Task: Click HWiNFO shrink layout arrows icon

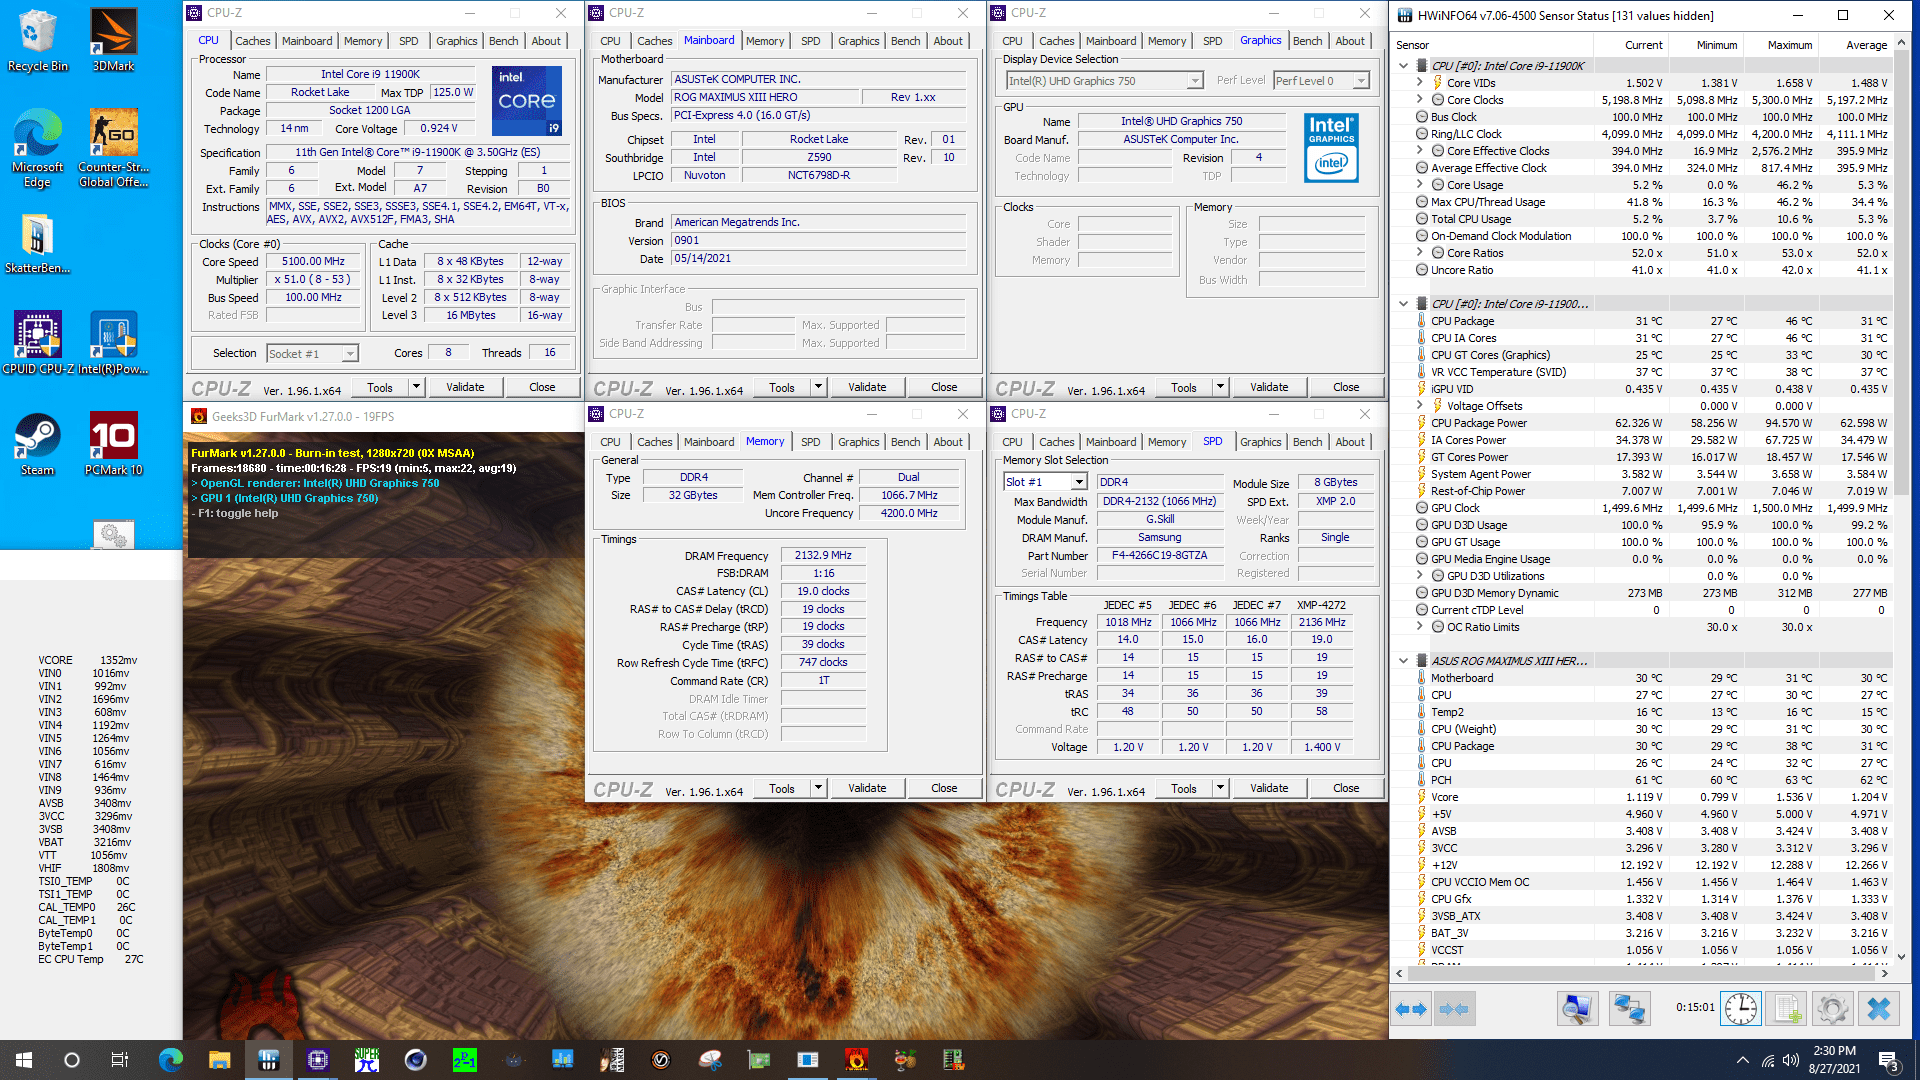Action: pyautogui.click(x=1454, y=1010)
